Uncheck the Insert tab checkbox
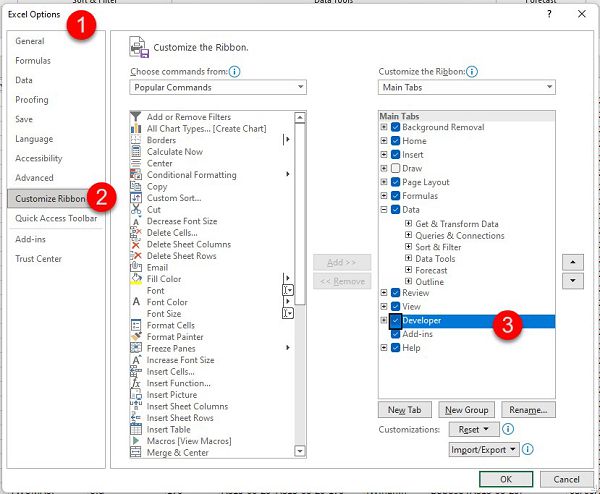The width and height of the screenshot is (600, 494). [395, 155]
